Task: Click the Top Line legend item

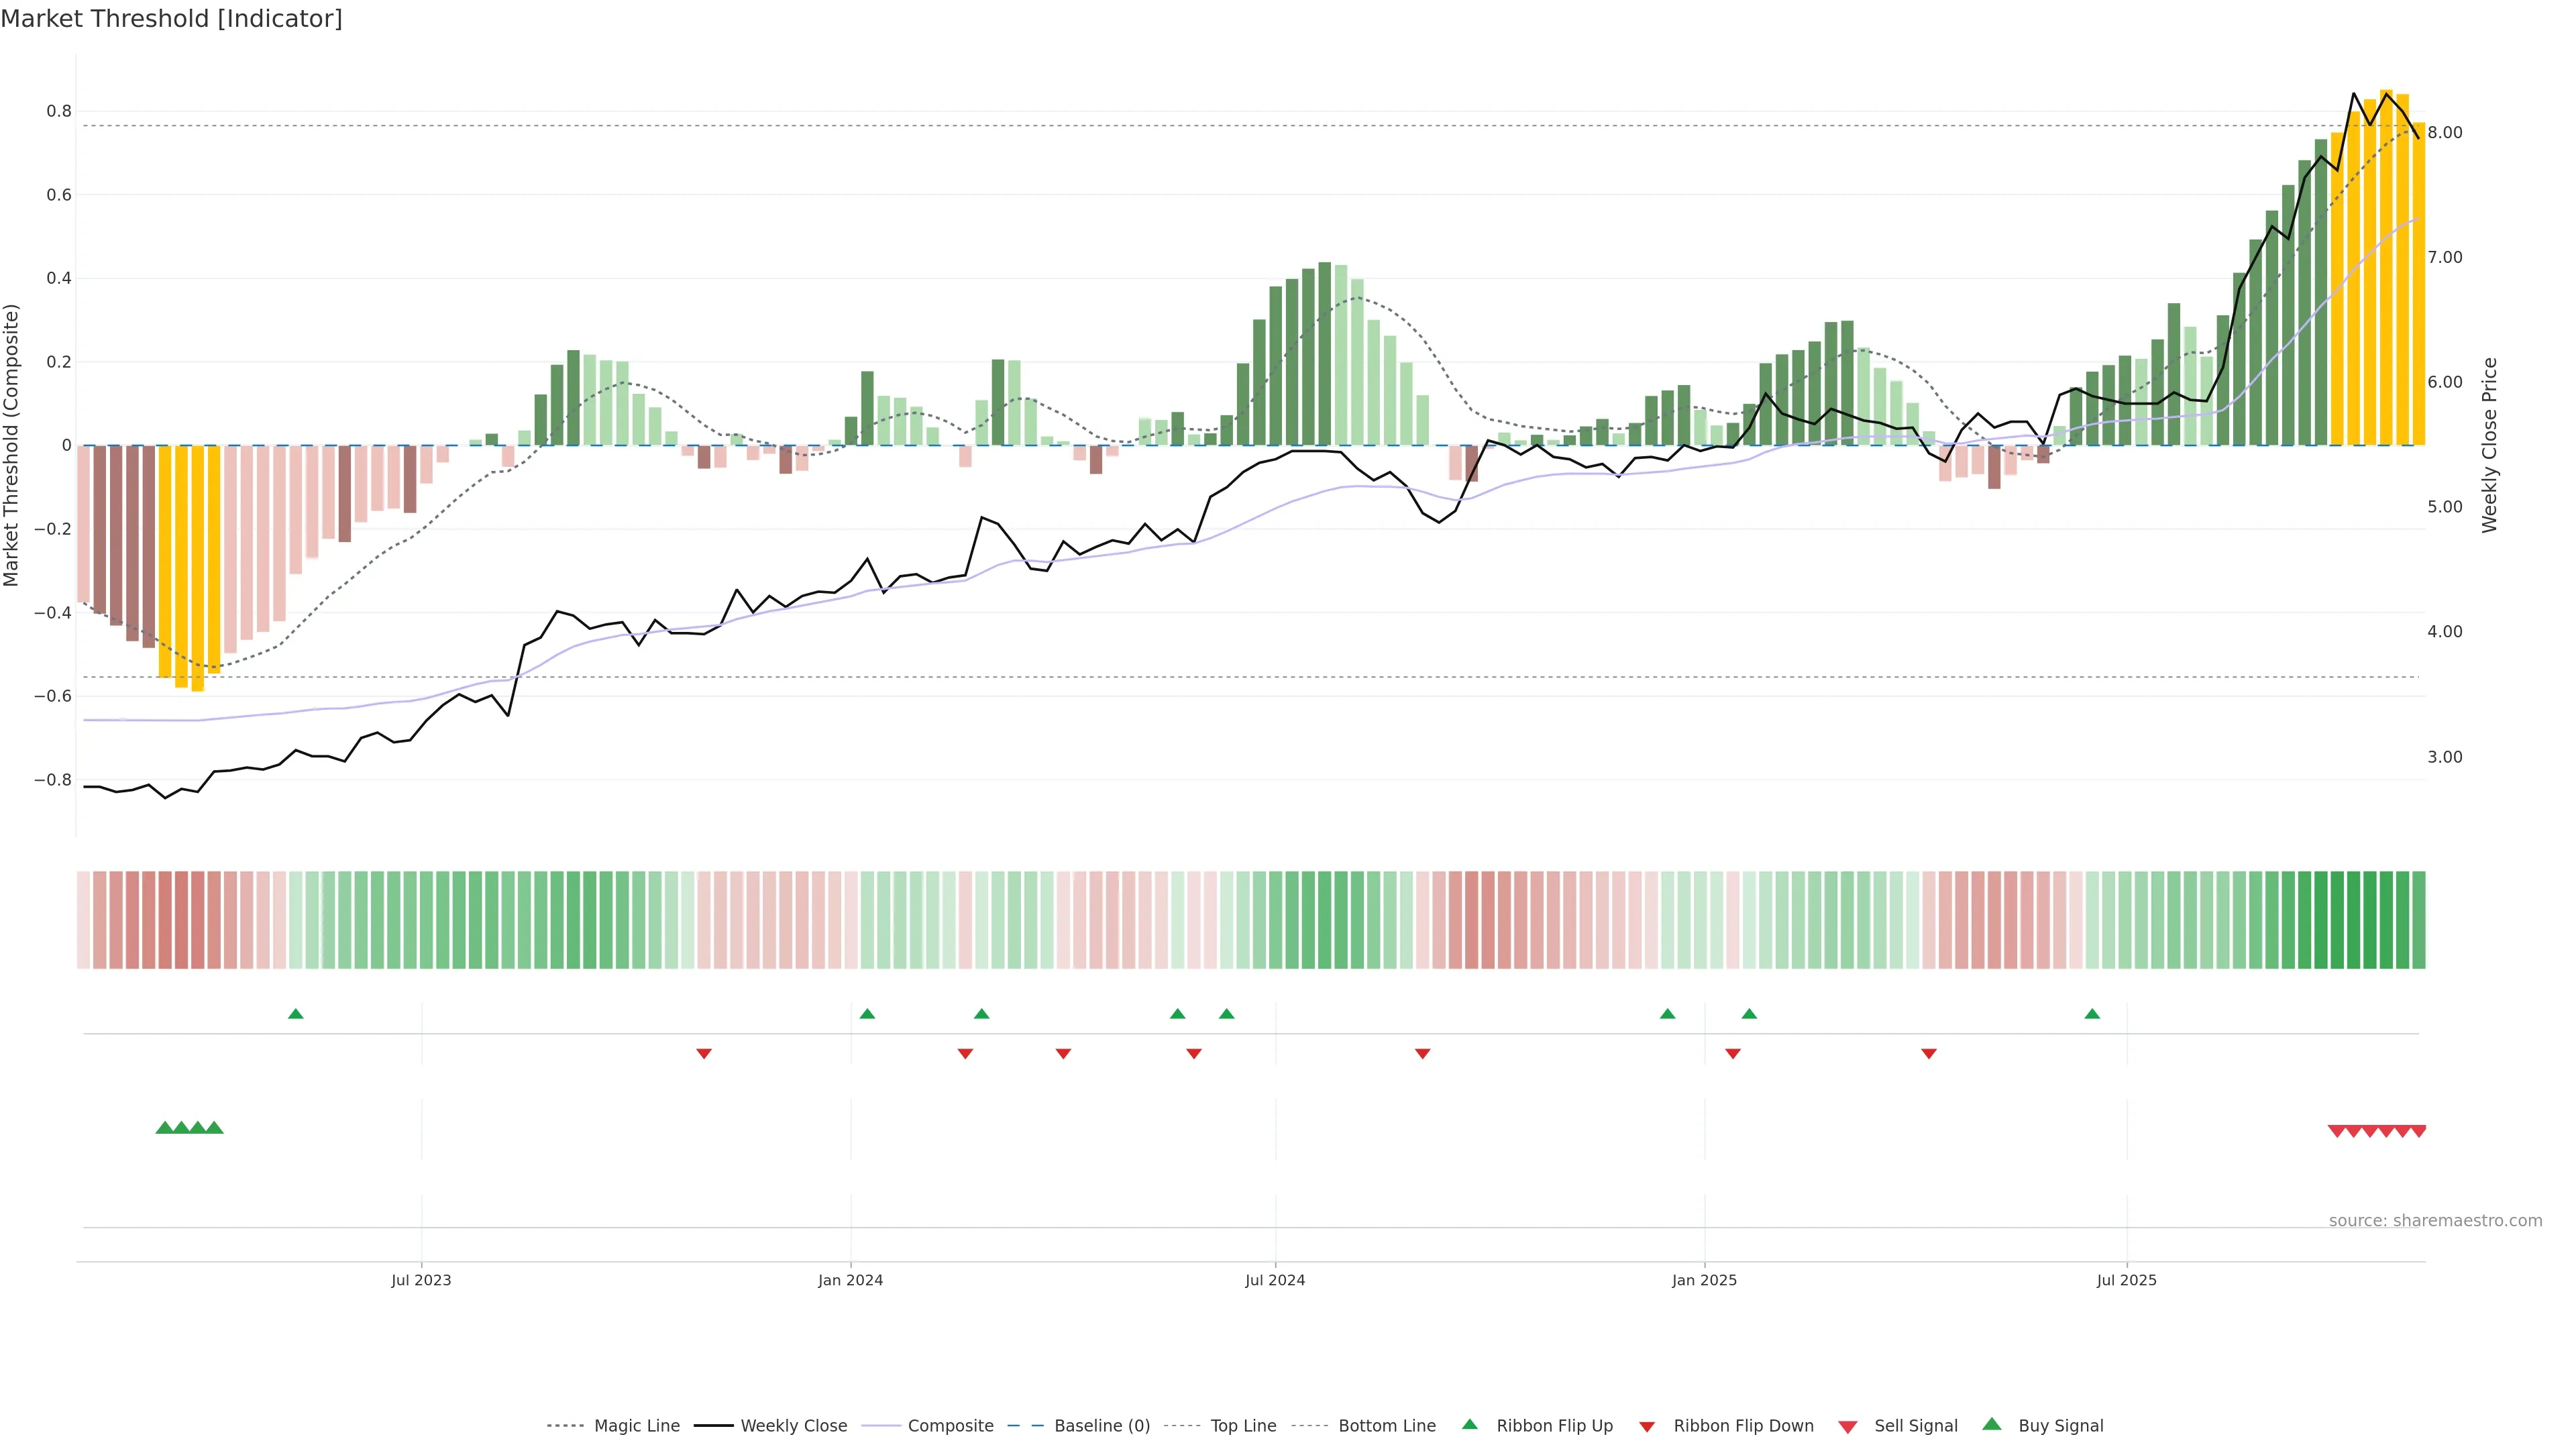Action: pyautogui.click(x=1243, y=1426)
